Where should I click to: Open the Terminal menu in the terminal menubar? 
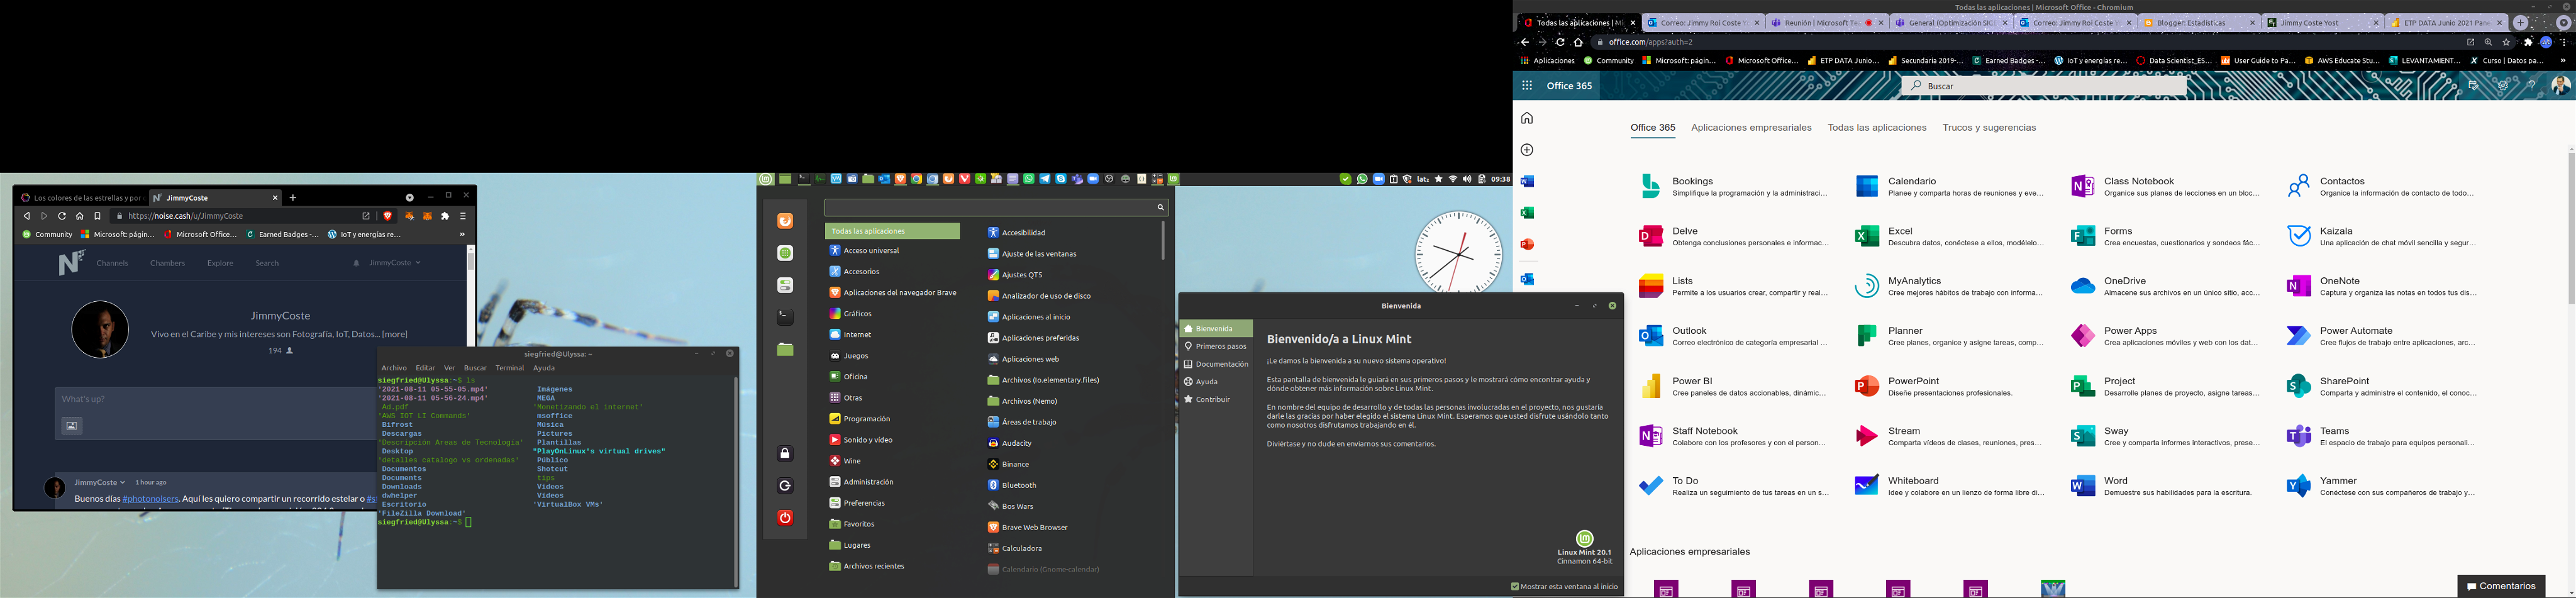[x=510, y=368]
